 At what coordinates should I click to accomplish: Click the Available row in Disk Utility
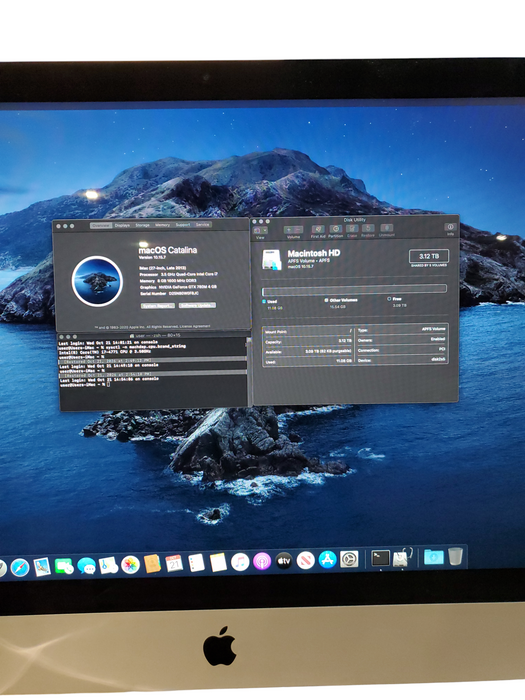(308, 352)
